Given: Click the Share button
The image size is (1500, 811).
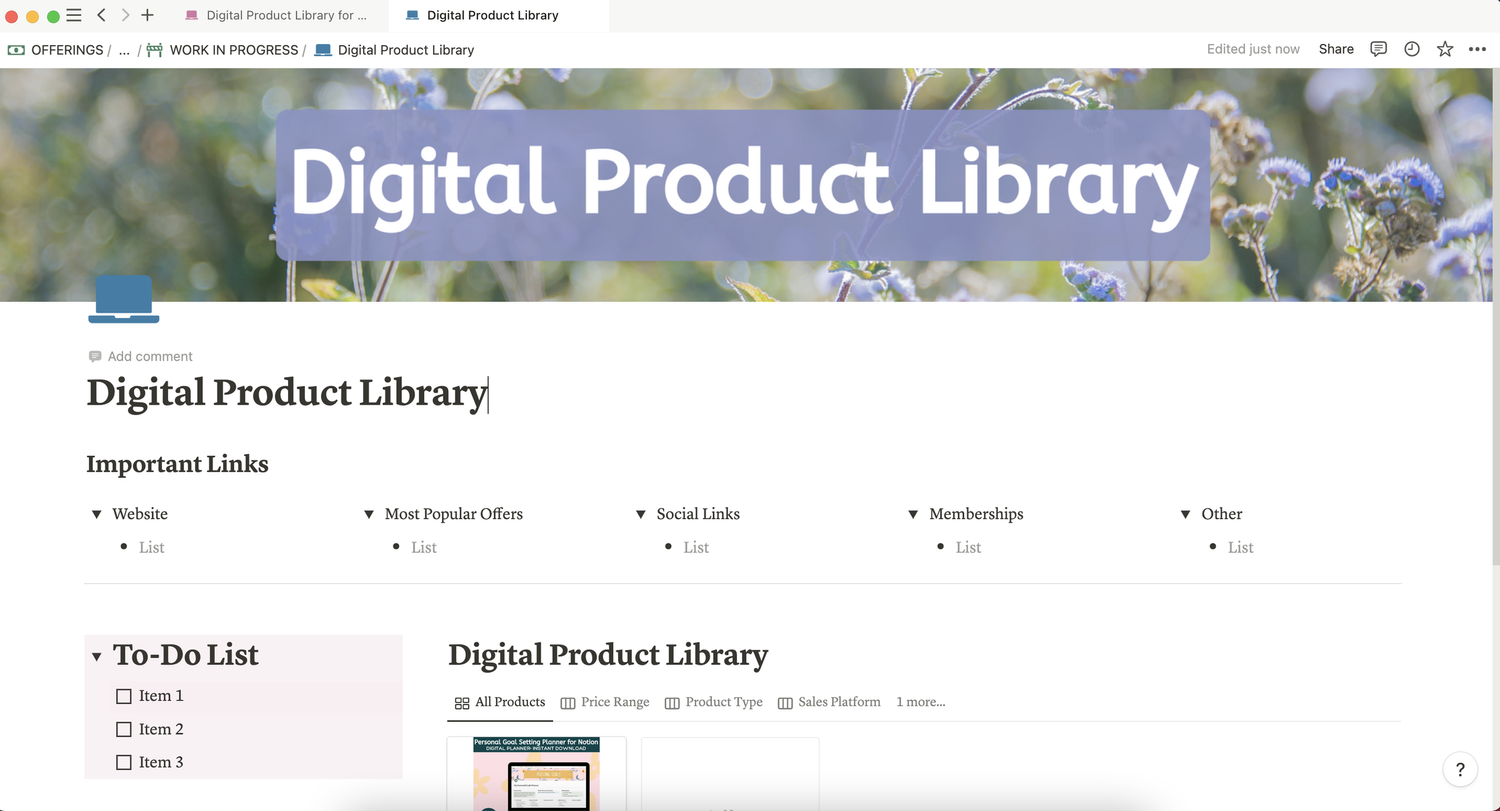Looking at the screenshot, I should click(1336, 49).
